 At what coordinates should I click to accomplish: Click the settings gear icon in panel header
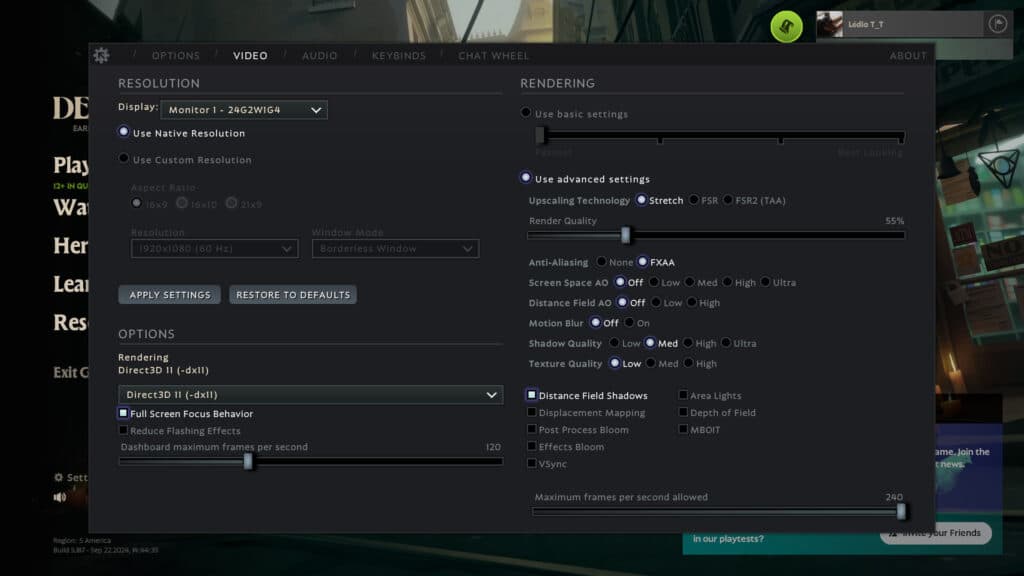[100, 55]
